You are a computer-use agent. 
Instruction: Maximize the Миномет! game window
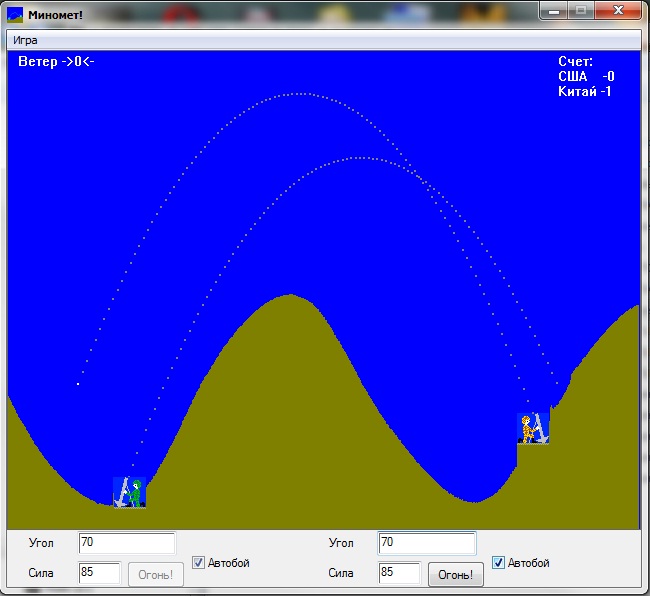[x=580, y=10]
